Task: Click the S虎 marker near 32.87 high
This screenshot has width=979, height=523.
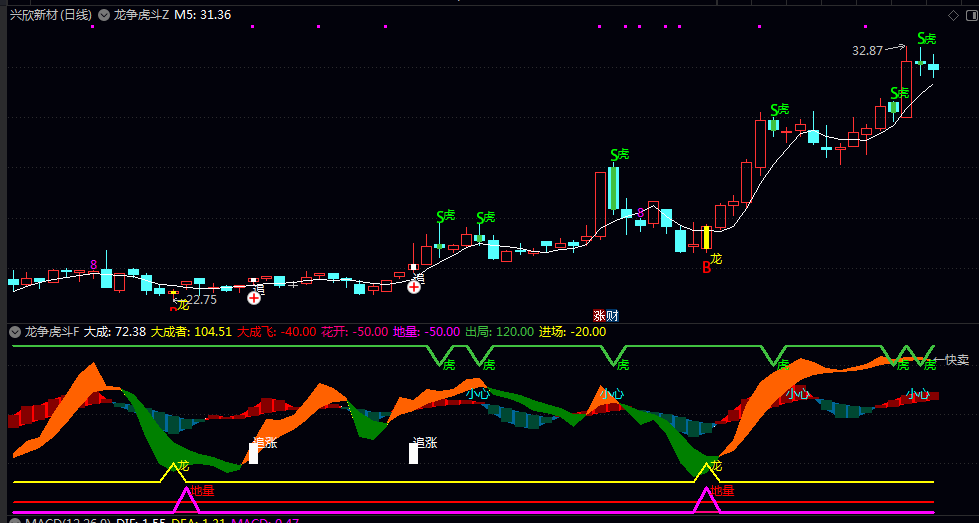Action: 927,39
